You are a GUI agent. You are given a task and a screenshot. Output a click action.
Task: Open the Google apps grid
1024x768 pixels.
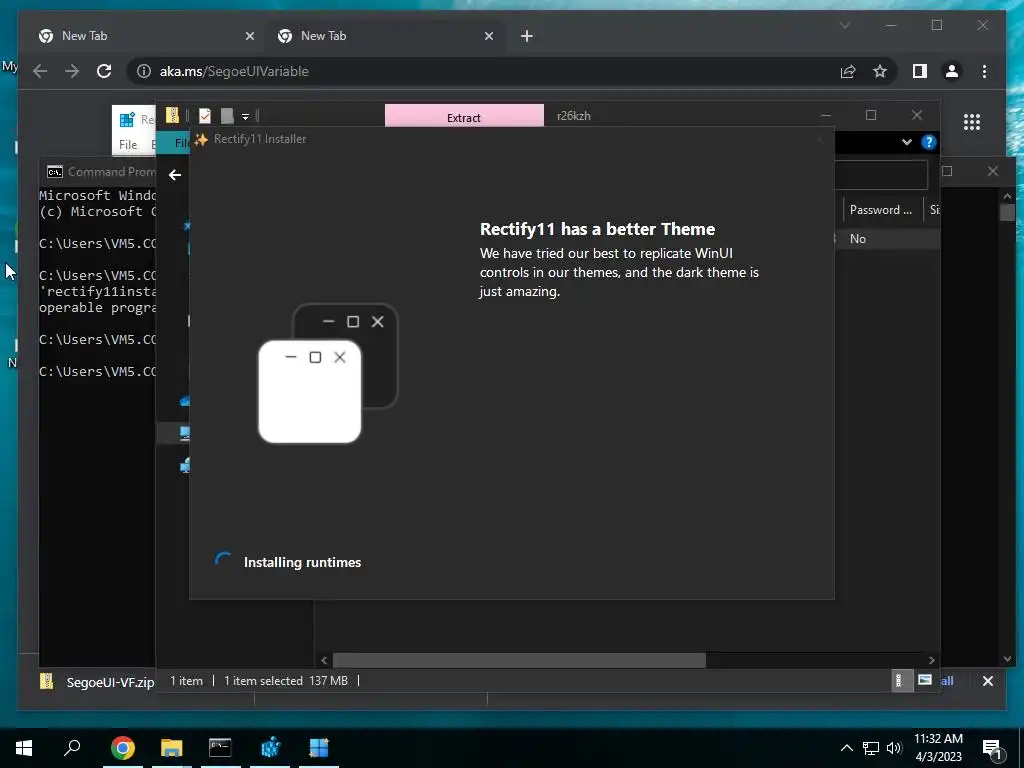[972, 122]
